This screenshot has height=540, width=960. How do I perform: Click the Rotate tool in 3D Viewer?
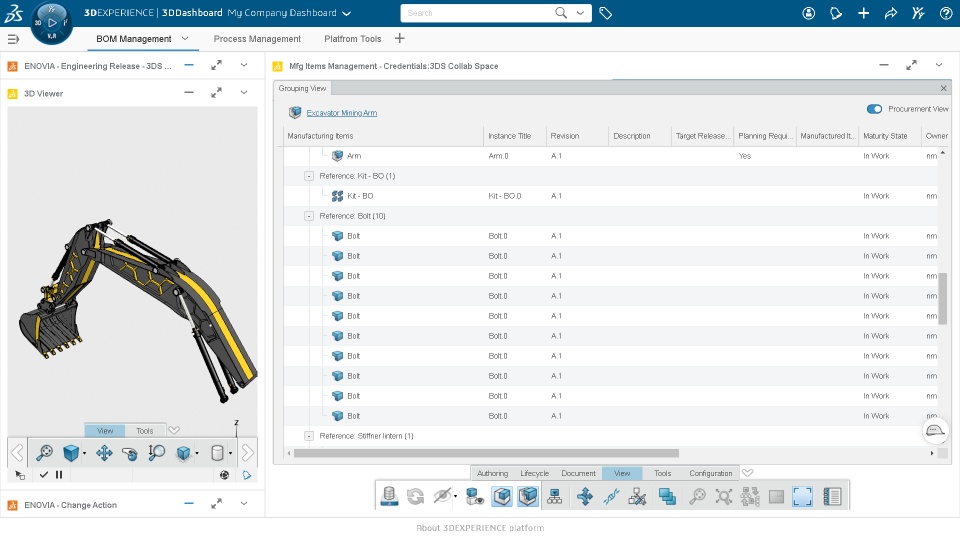point(129,453)
